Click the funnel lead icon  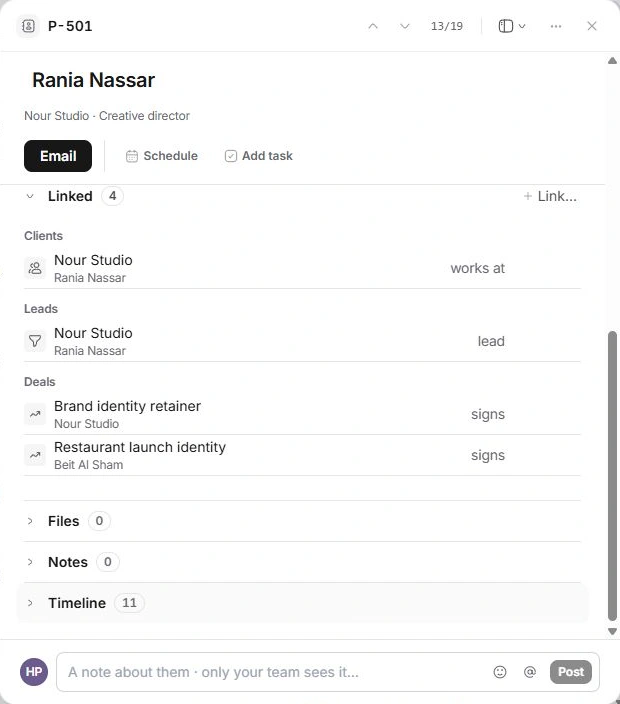point(35,341)
